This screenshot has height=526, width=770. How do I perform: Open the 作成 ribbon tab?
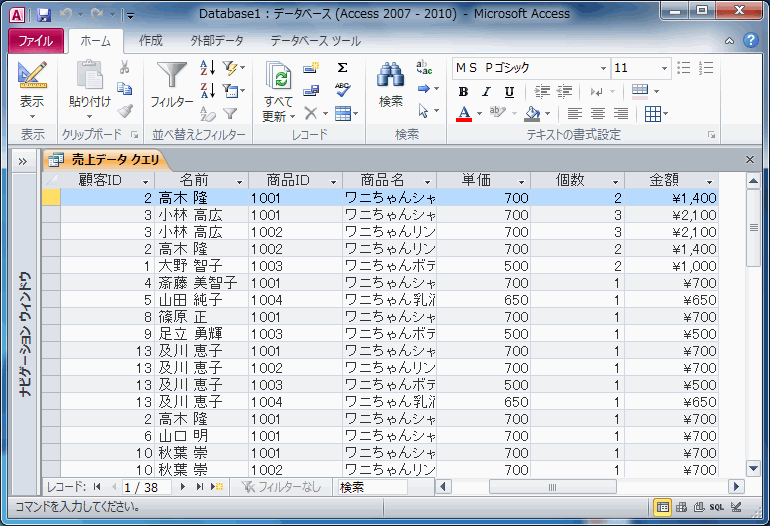(151, 41)
